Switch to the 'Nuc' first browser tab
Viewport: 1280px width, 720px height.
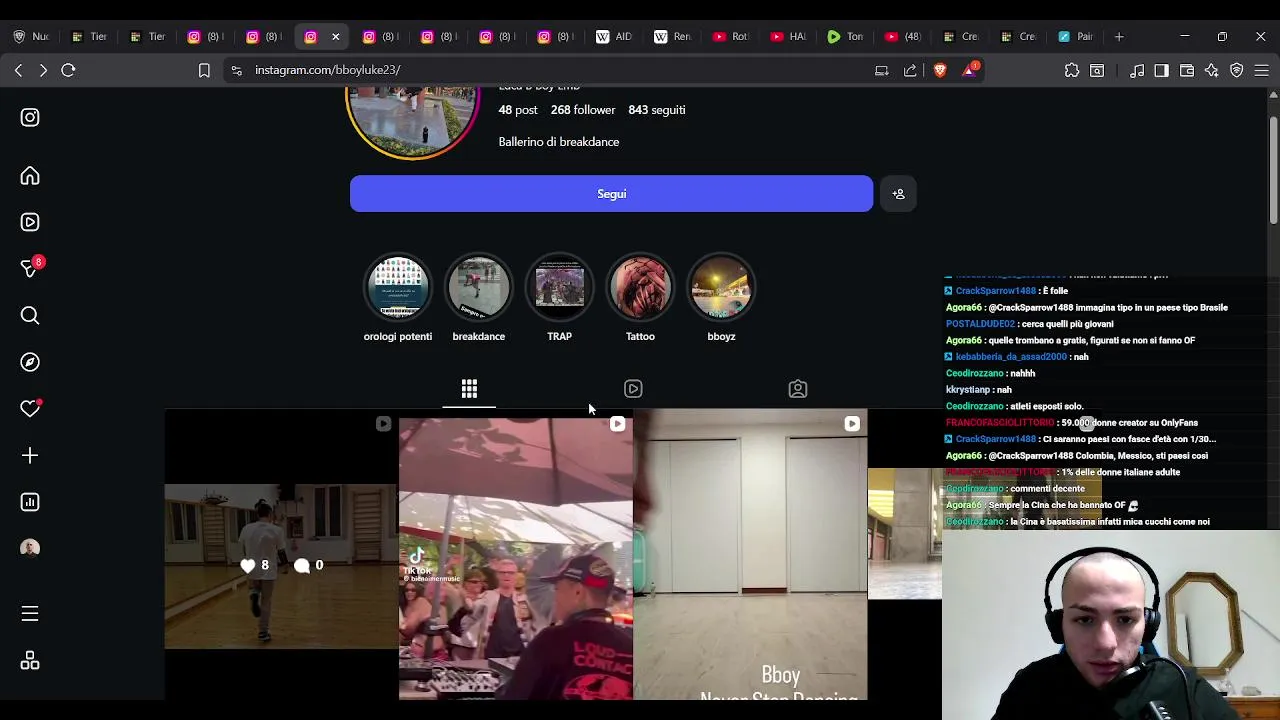31,37
